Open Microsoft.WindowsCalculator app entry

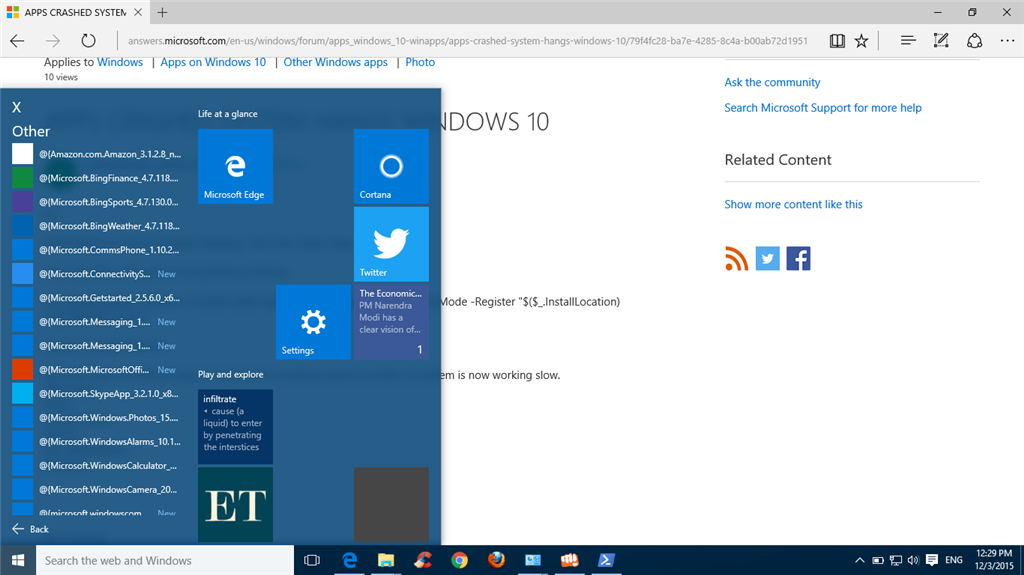click(97, 465)
